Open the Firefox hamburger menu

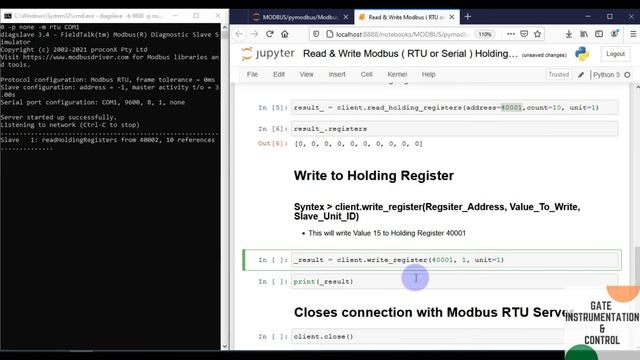pos(633,34)
